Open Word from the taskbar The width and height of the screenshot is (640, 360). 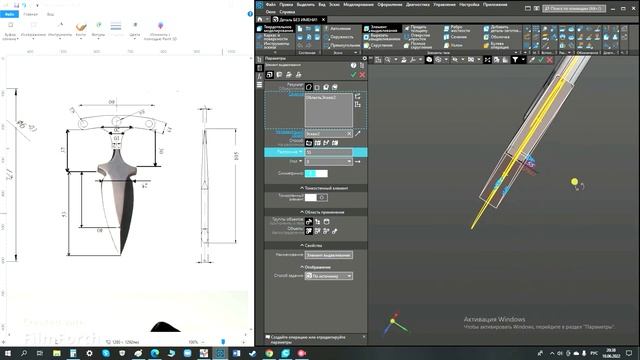236,353
